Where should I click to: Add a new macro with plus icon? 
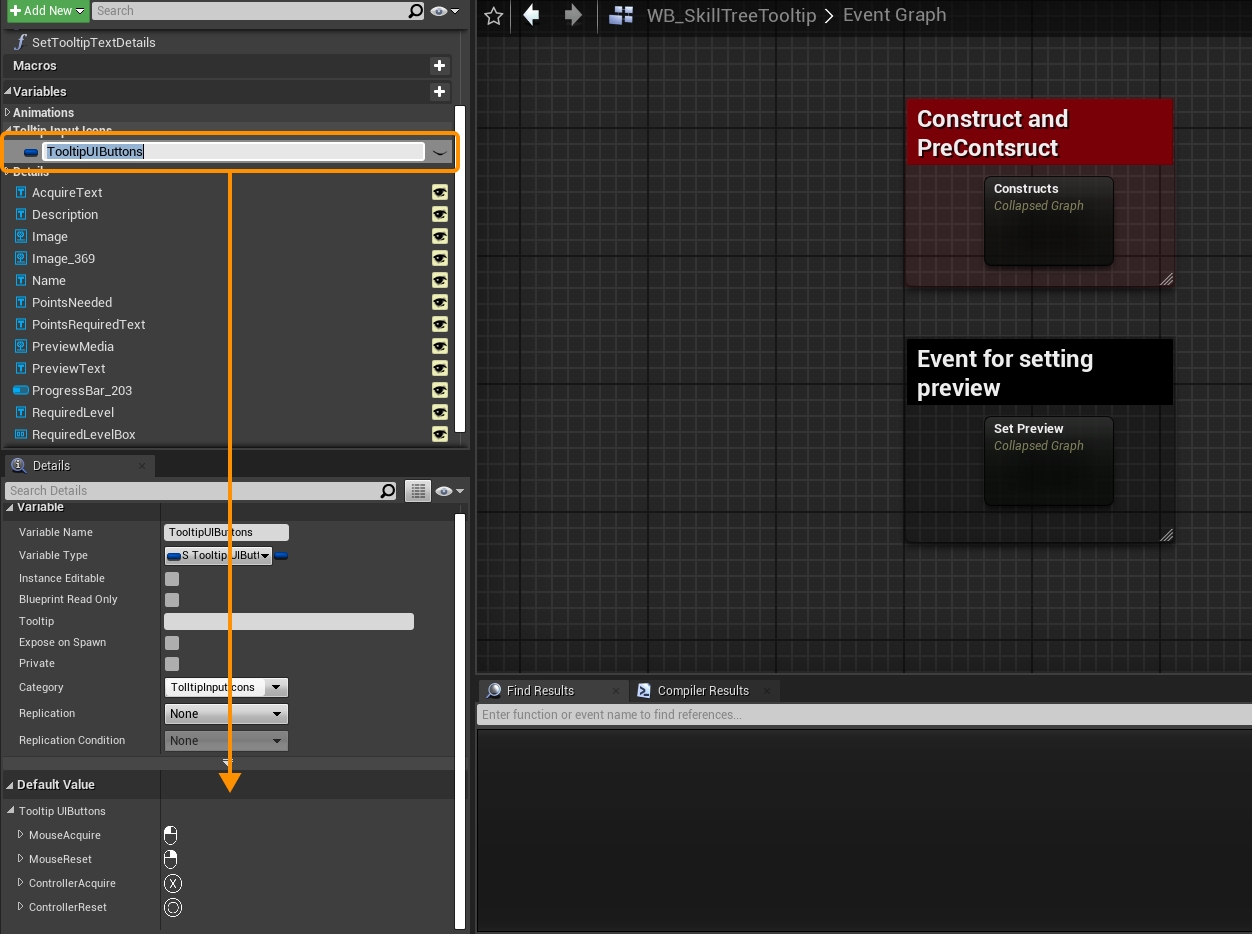click(439, 65)
